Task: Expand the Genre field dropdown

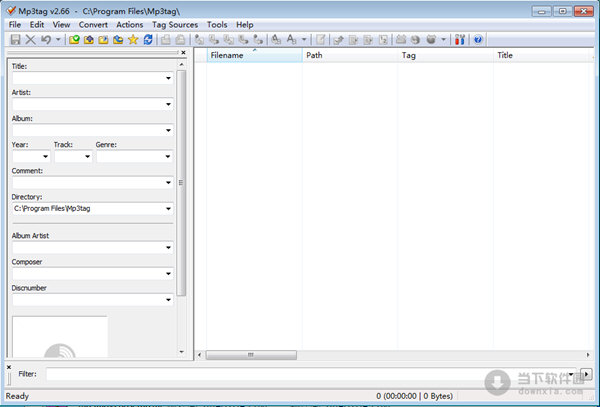Action: click(168, 156)
